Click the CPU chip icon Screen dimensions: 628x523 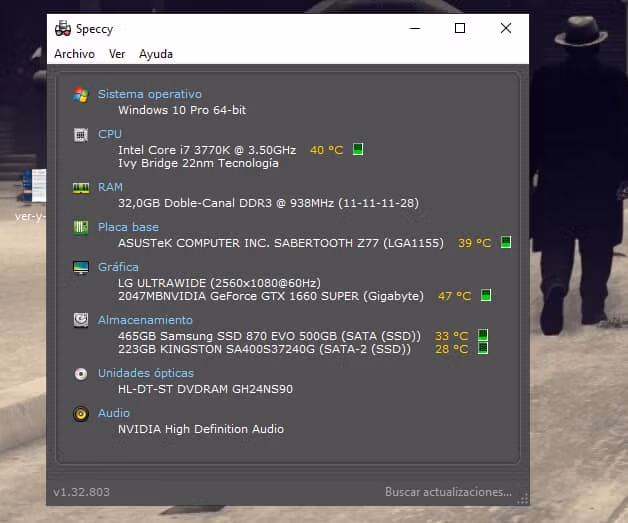tap(81, 135)
